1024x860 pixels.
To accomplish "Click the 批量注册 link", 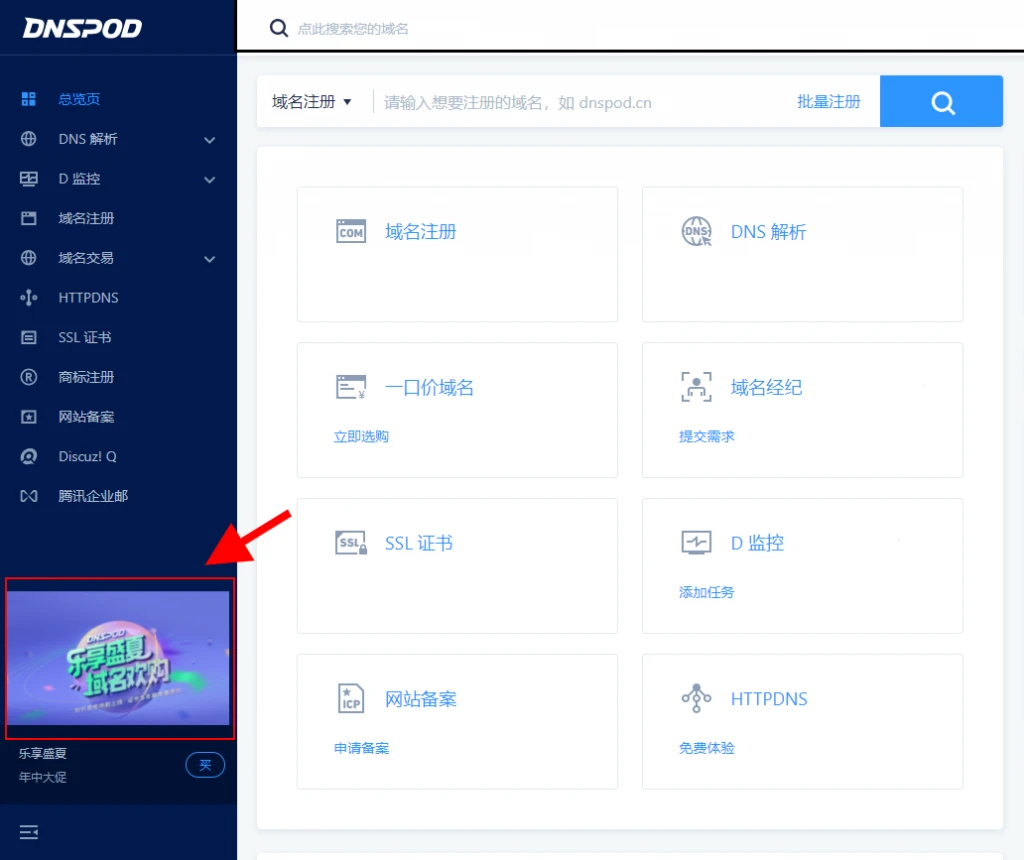I will pos(828,102).
